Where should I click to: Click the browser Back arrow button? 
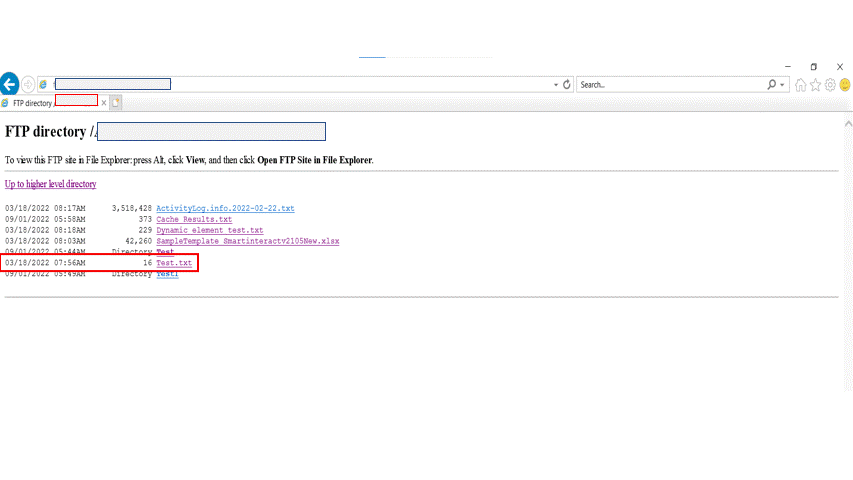point(9,85)
